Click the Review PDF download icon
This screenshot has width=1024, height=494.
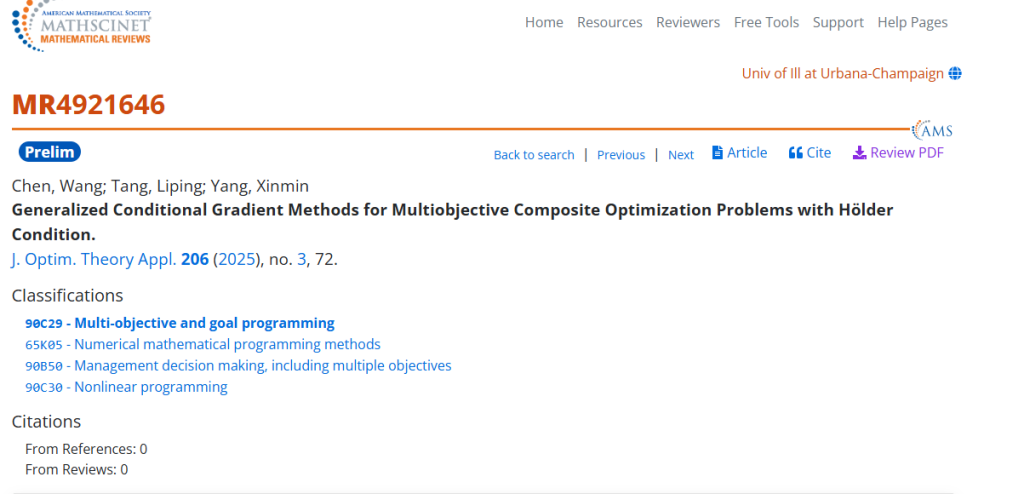(859, 153)
